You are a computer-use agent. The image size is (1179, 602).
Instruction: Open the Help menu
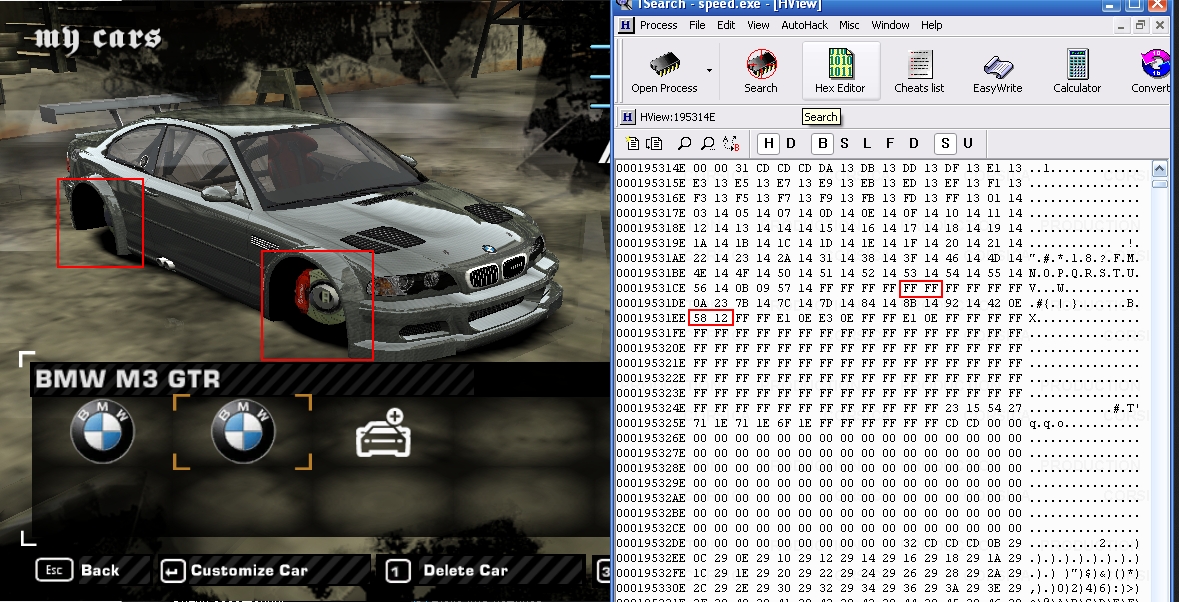pos(931,25)
